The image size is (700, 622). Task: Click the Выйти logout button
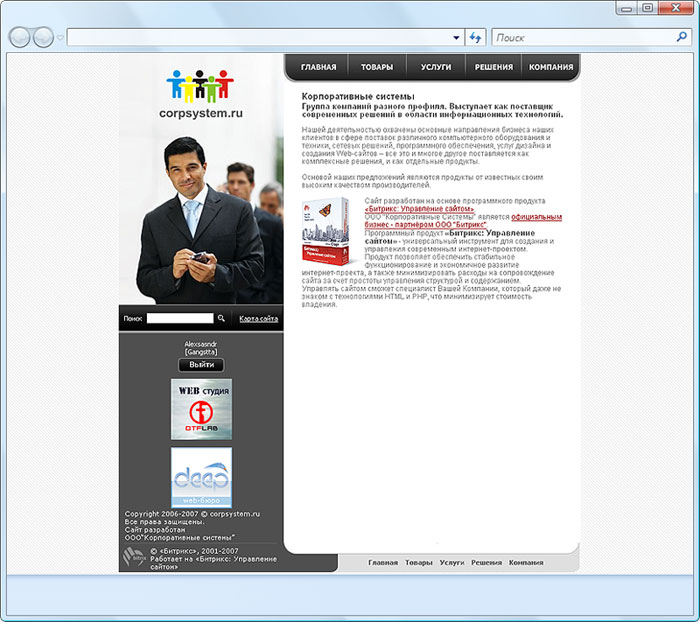tap(201, 365)
